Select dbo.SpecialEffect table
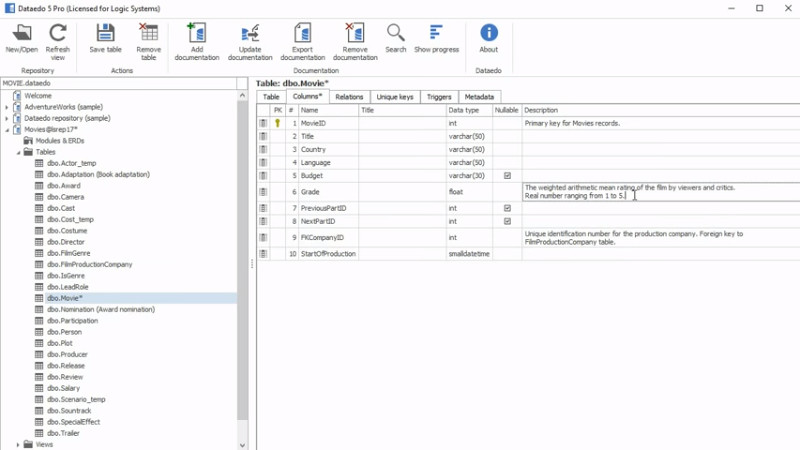The height and width of the screenshot is (450, 800). pyautogui.click(x=73, y=422)
